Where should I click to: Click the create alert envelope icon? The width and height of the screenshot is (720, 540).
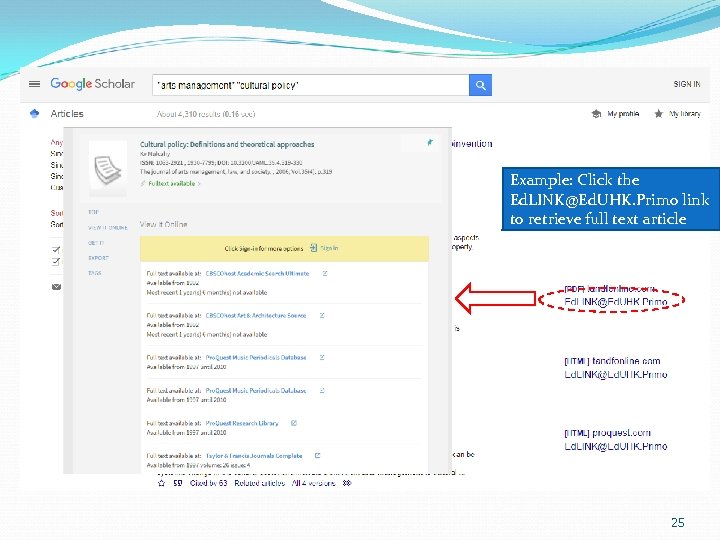(56, 287)
